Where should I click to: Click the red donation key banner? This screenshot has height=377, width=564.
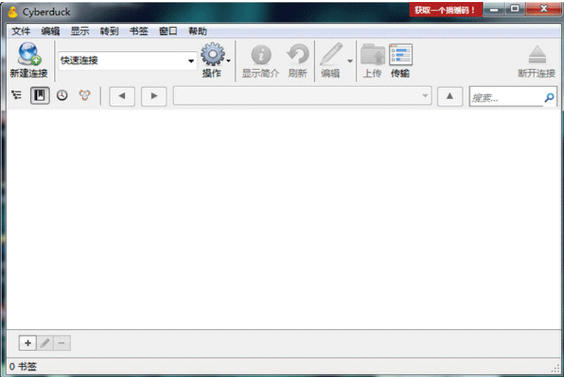(445, 10)
